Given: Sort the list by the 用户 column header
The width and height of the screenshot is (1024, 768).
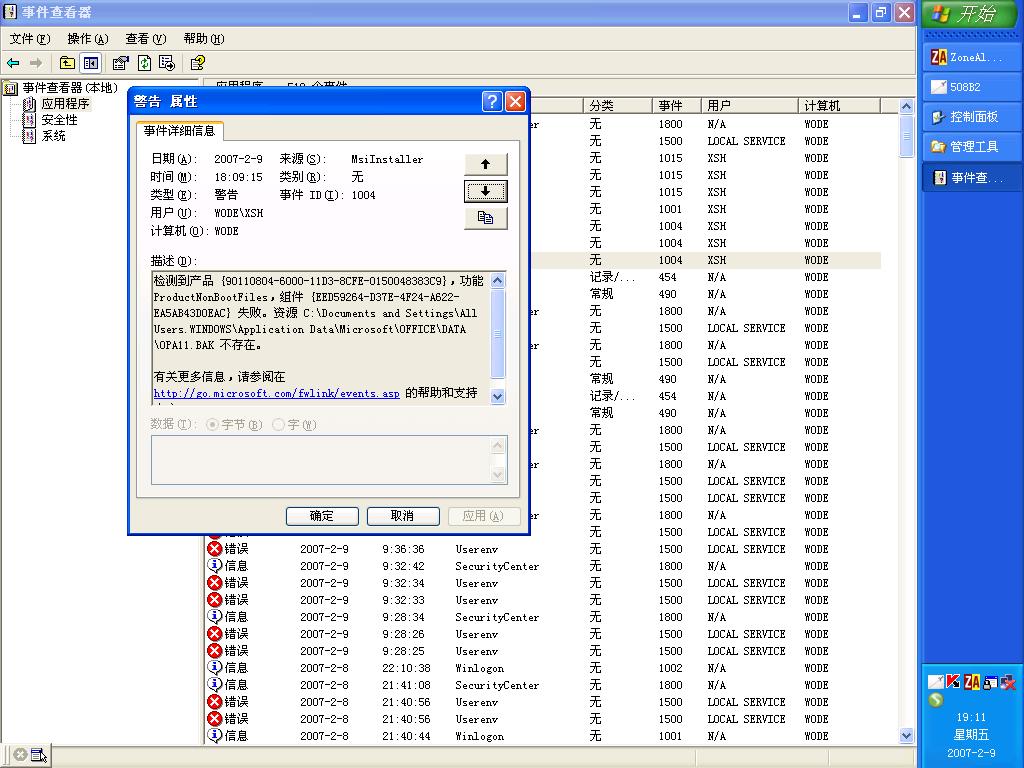Looking at the screenshot, I should coord(749,106).
